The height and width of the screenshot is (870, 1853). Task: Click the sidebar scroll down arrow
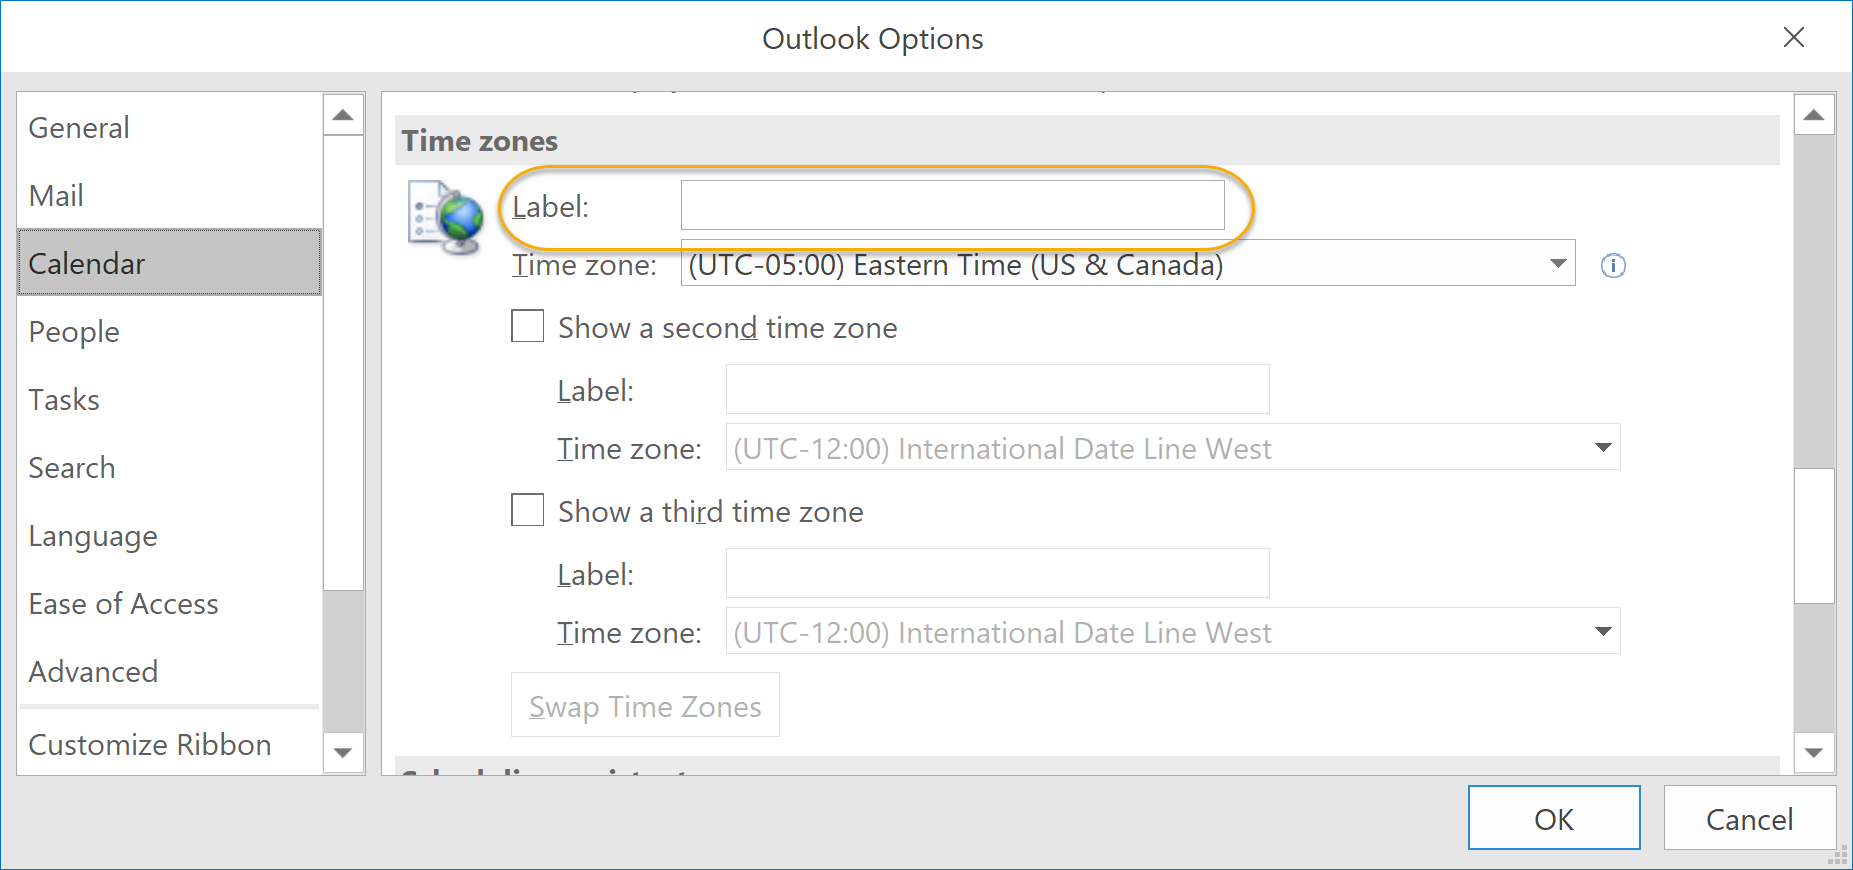pyautogui.click(x=343, y=752)
